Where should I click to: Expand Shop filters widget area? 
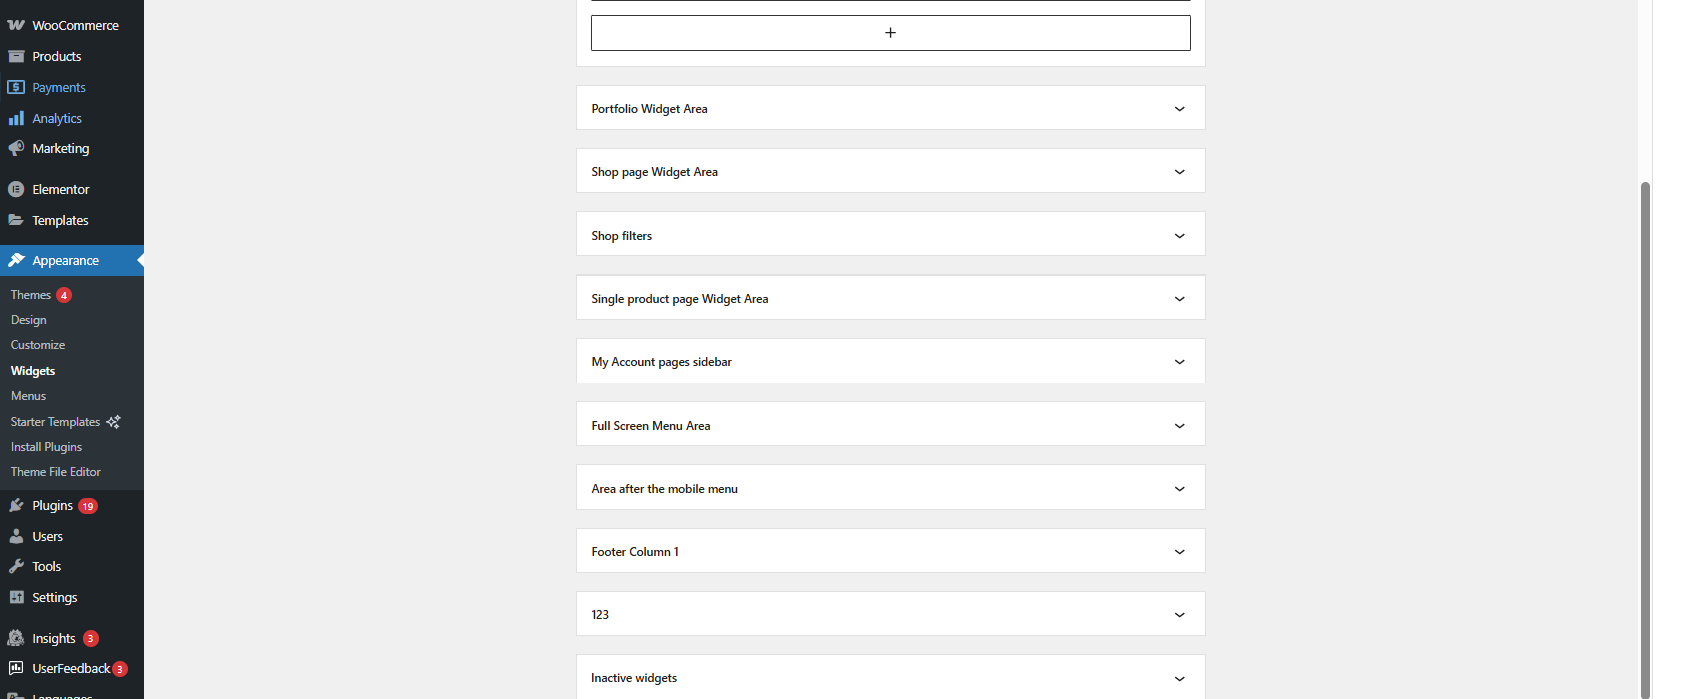point(1179,236)
